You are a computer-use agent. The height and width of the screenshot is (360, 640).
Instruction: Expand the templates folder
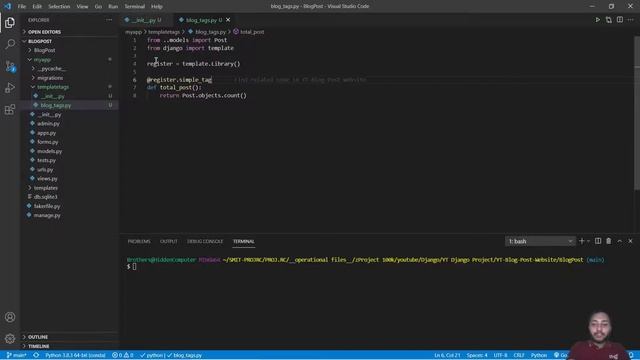(69, 188)
